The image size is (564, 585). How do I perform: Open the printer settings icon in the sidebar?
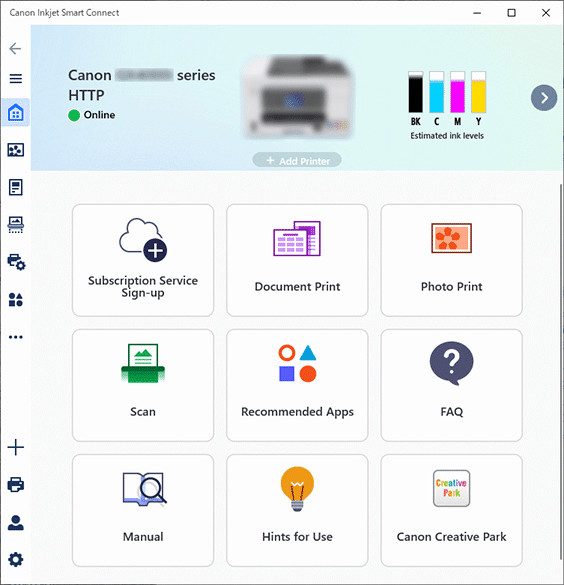click(16, 262)
